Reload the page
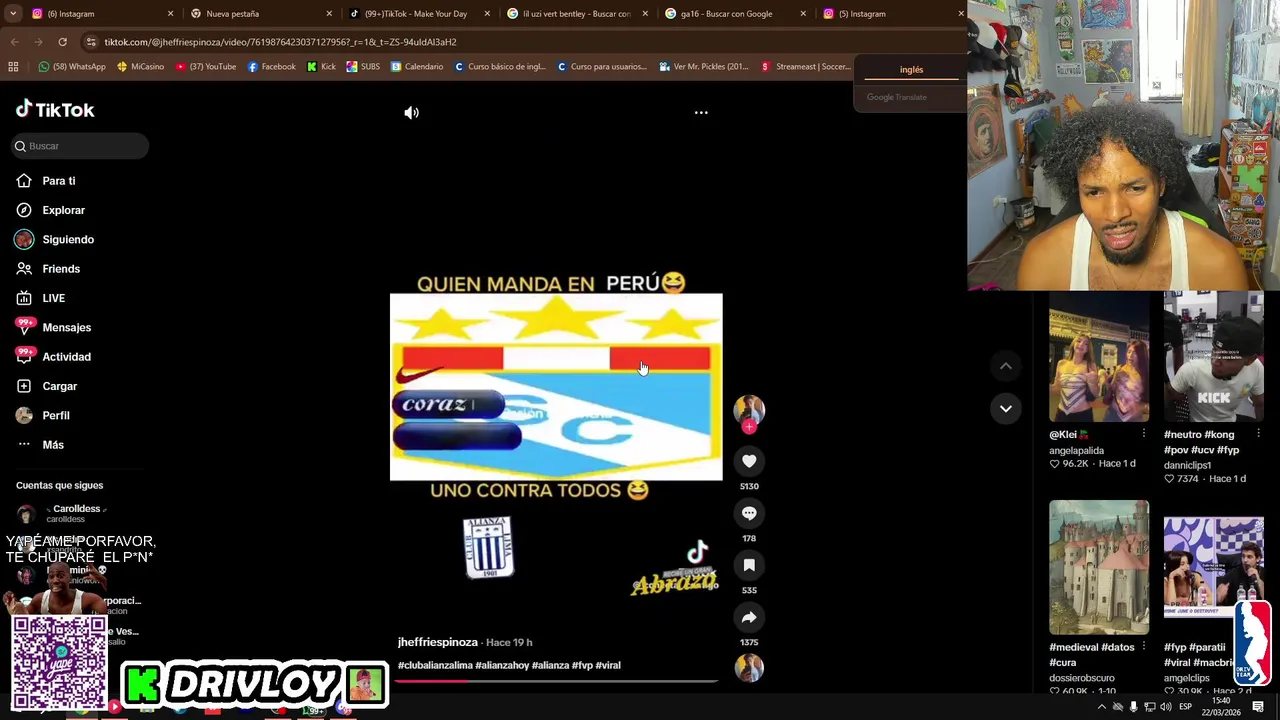The height and width of the screenshot is (720, 1280). tap(62, 42)
